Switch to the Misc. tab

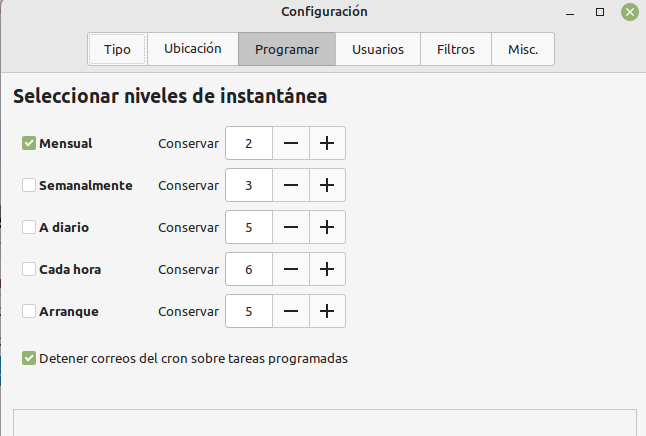click(x=523, y=49)
